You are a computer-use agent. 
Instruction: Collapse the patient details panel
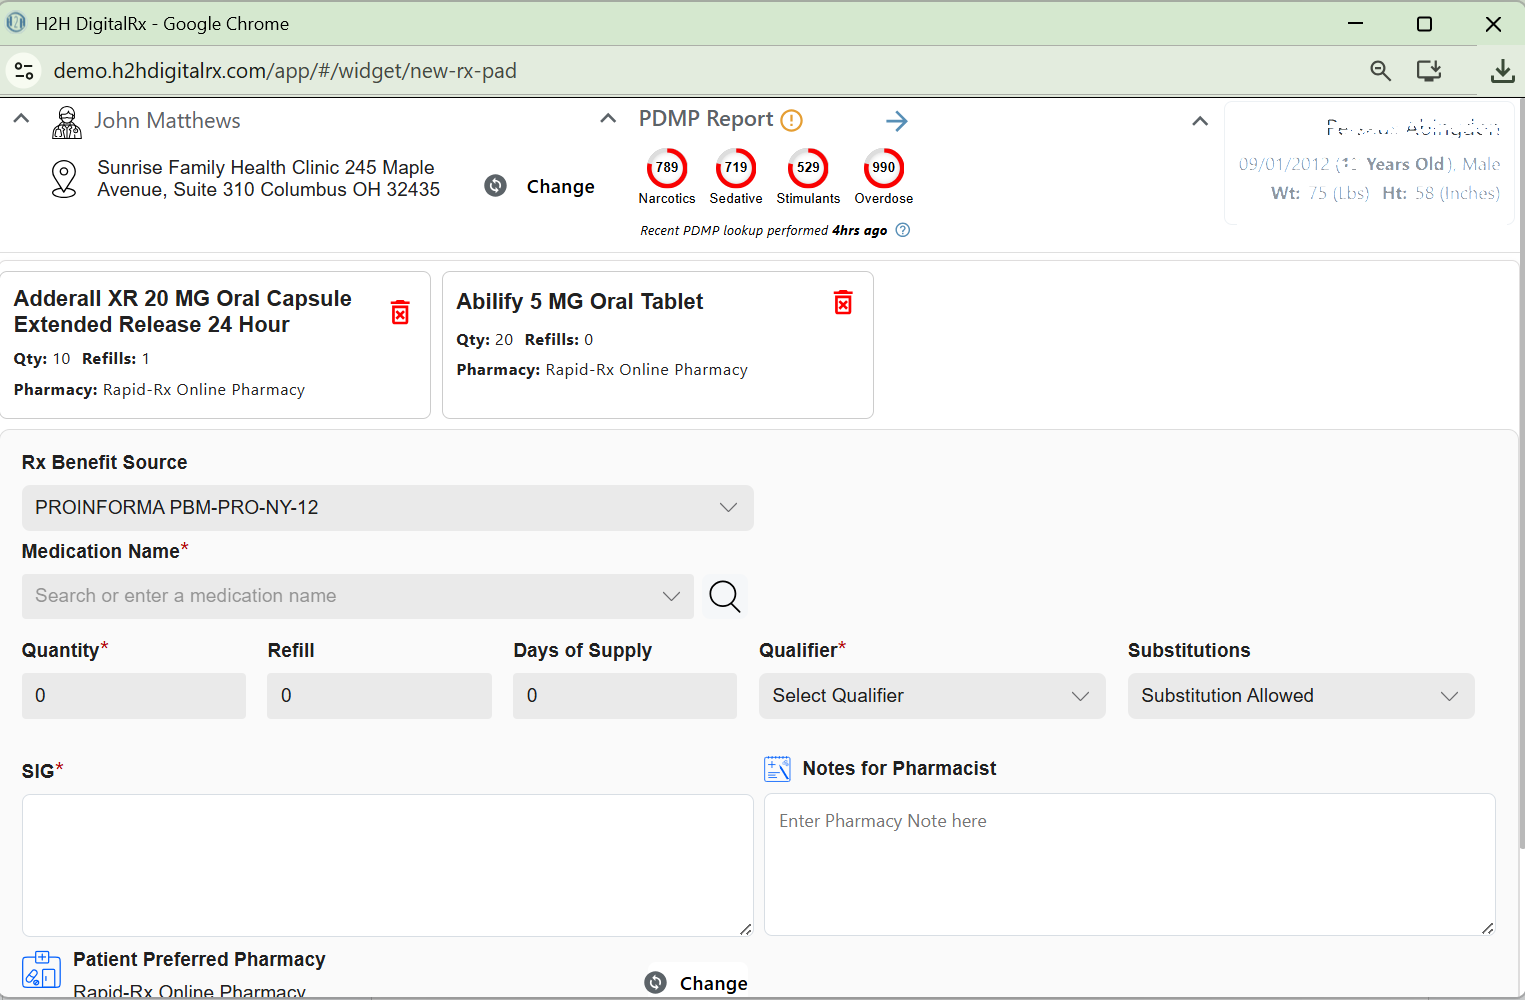point(1200,121)
